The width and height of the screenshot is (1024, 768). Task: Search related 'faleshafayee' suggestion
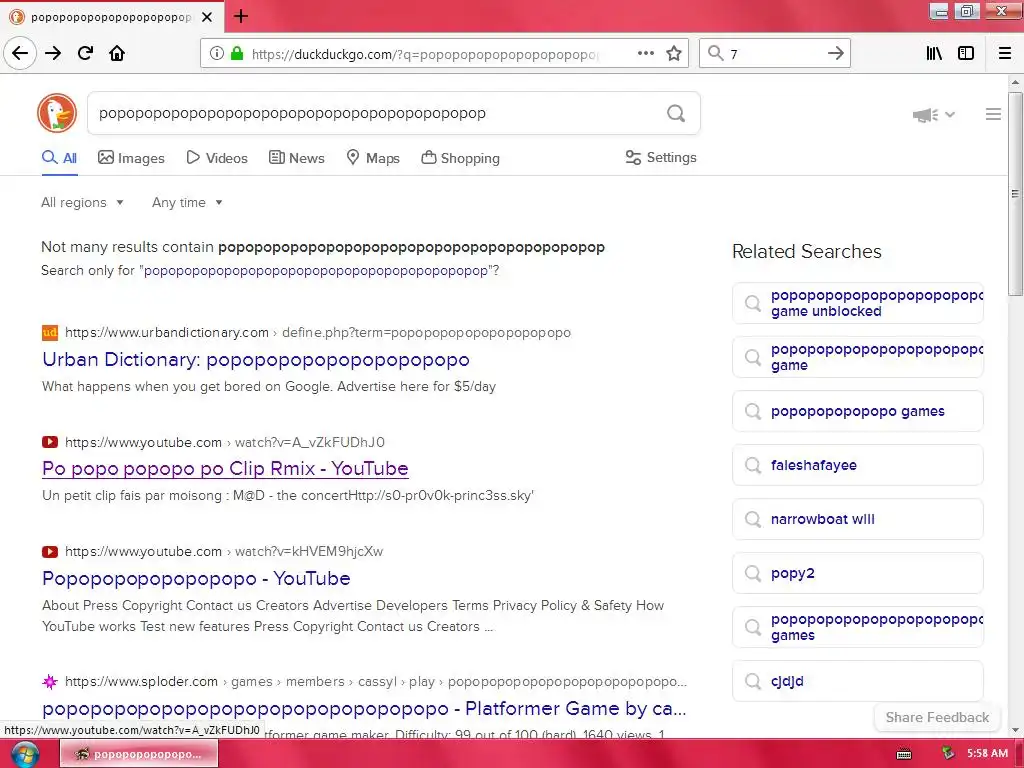coord(857,465)
